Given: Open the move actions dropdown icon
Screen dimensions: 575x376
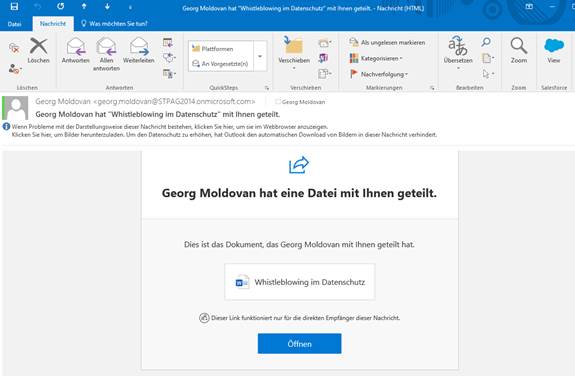Looking at the screenshot, I should (325, 74).
